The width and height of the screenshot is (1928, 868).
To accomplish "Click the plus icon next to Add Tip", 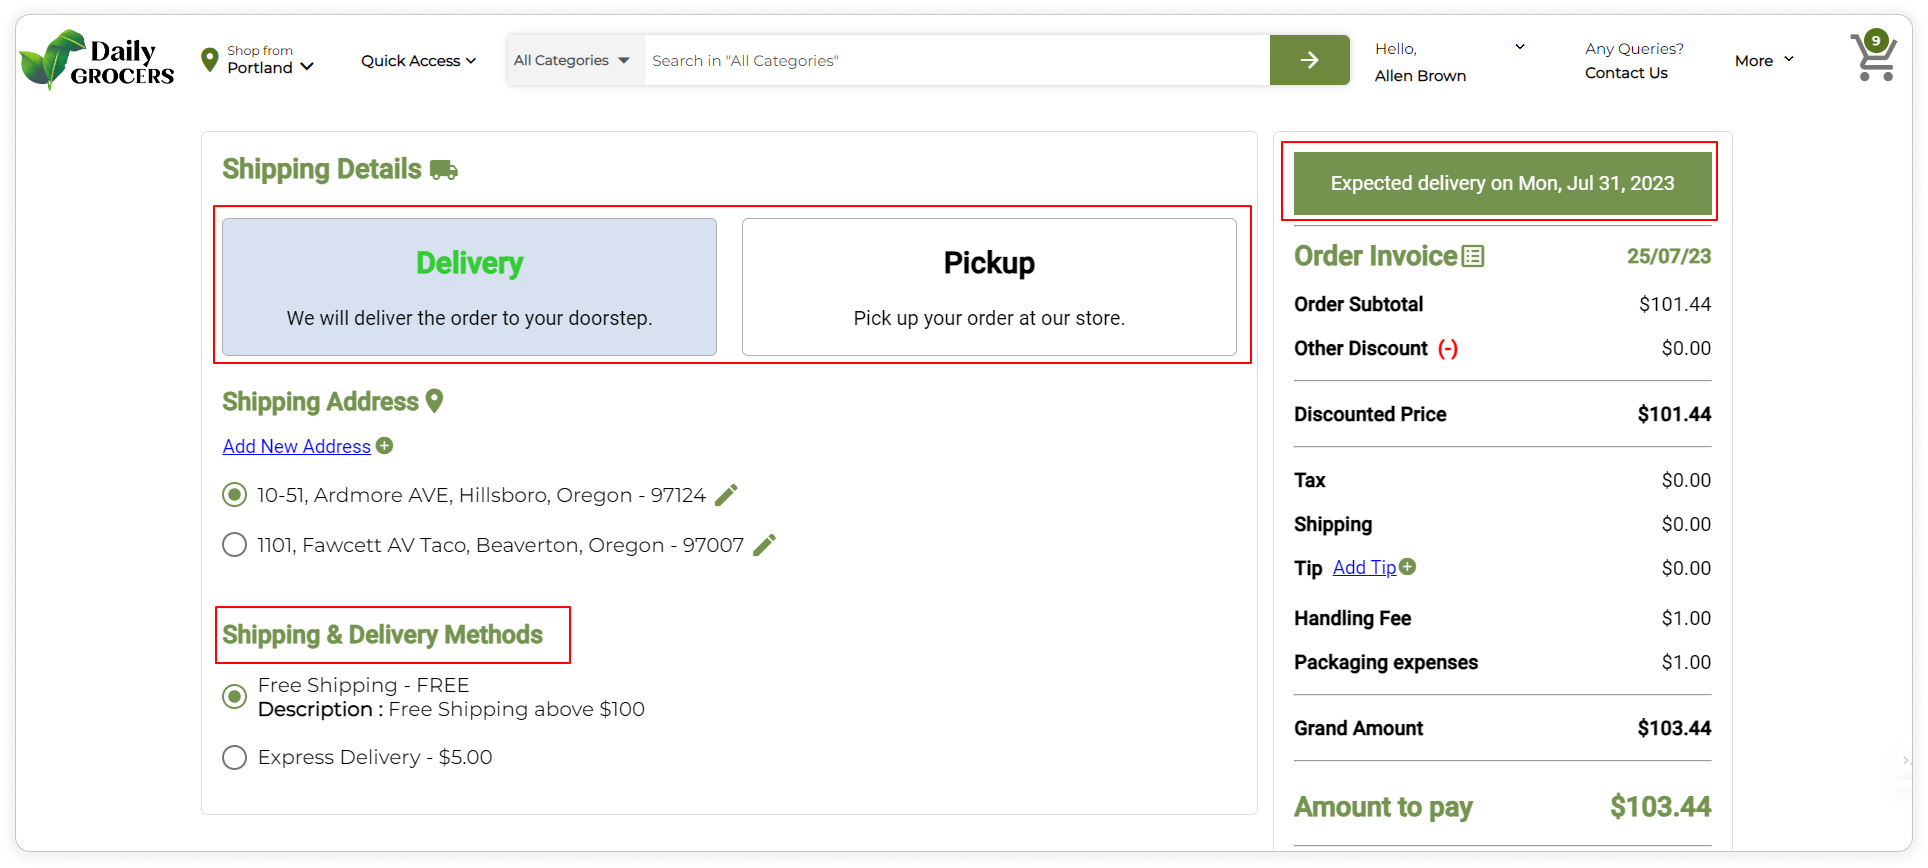I will coord(1408,567).
